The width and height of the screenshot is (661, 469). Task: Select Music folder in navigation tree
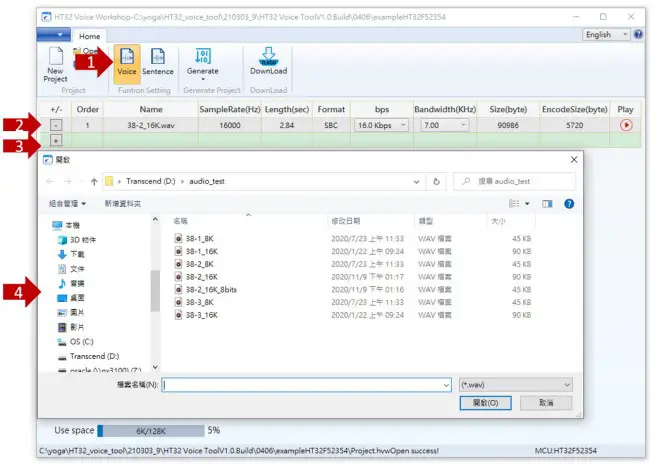(71, 283)
